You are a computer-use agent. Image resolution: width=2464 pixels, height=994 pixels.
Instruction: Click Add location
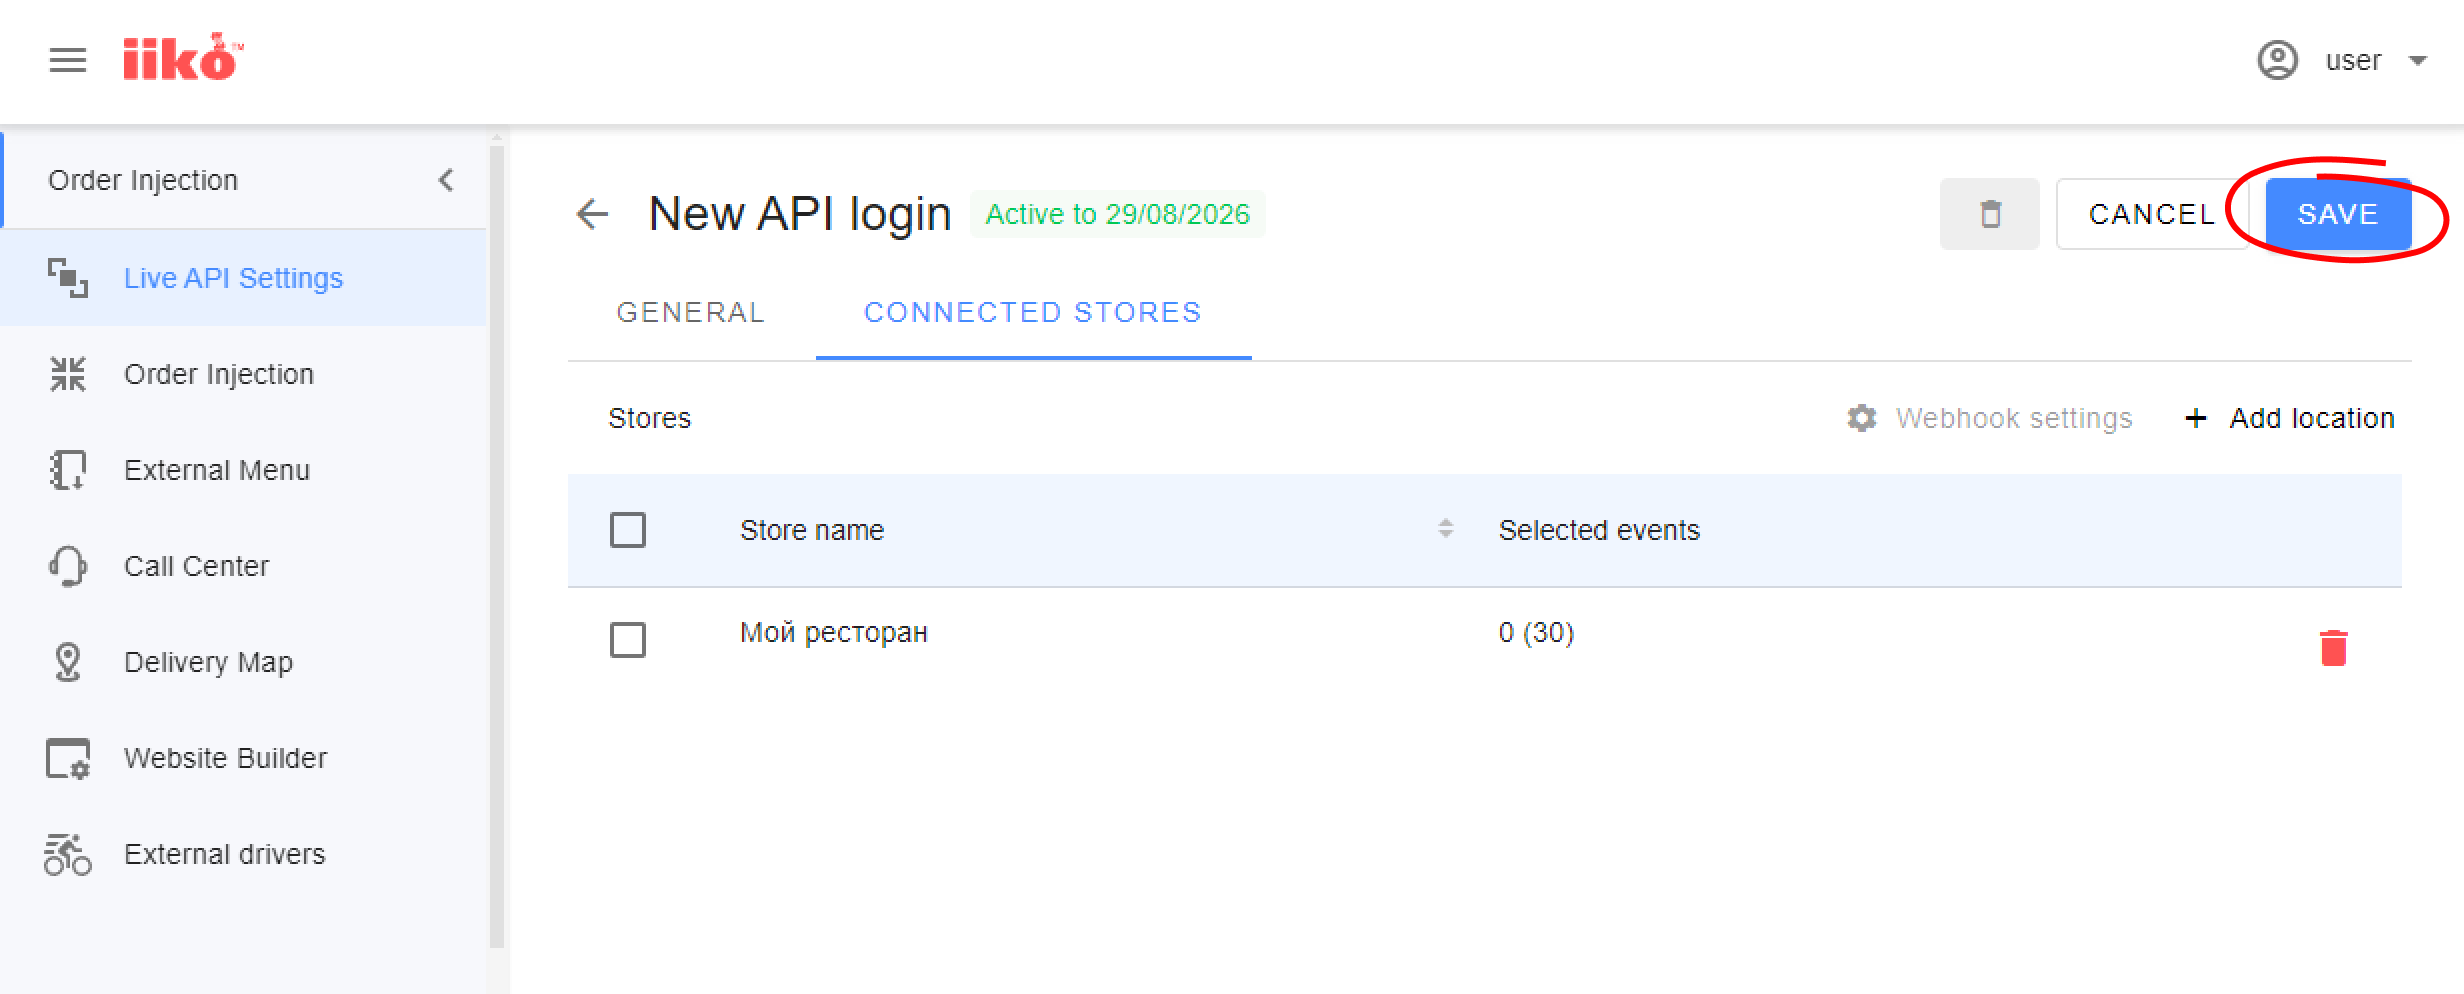coord(2289,418)
